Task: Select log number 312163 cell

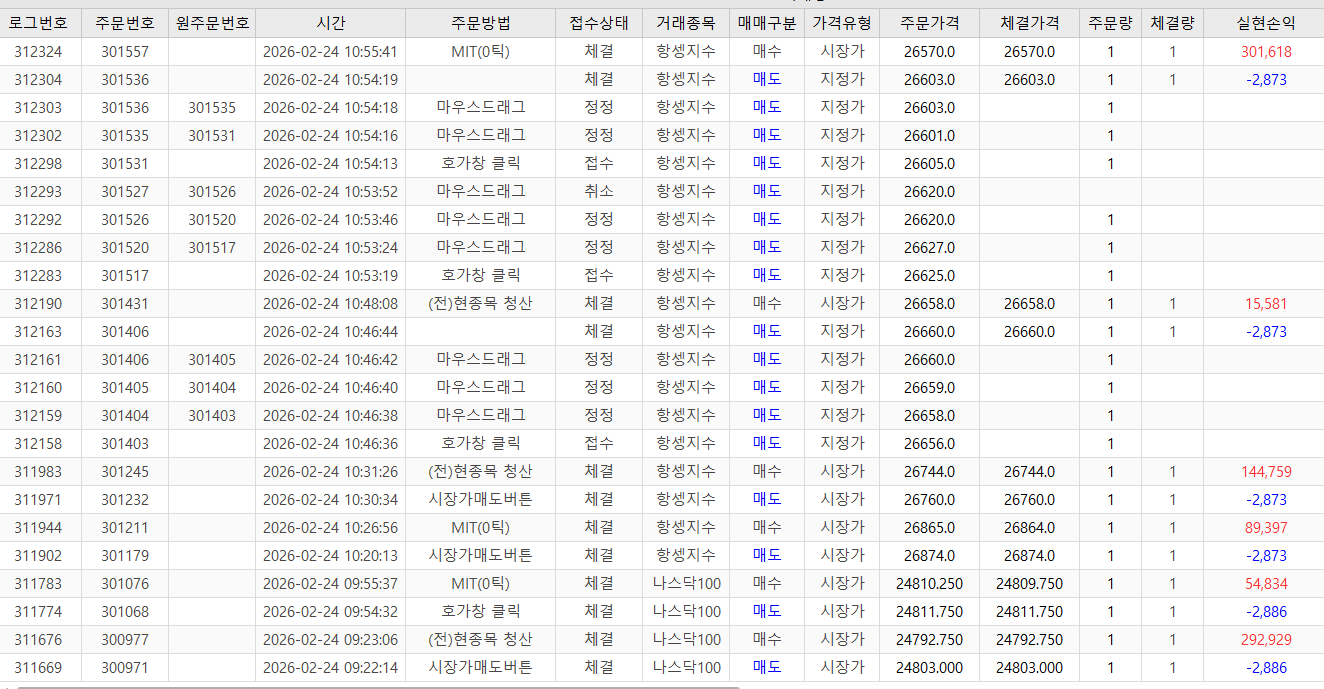Action: (40, 332)
